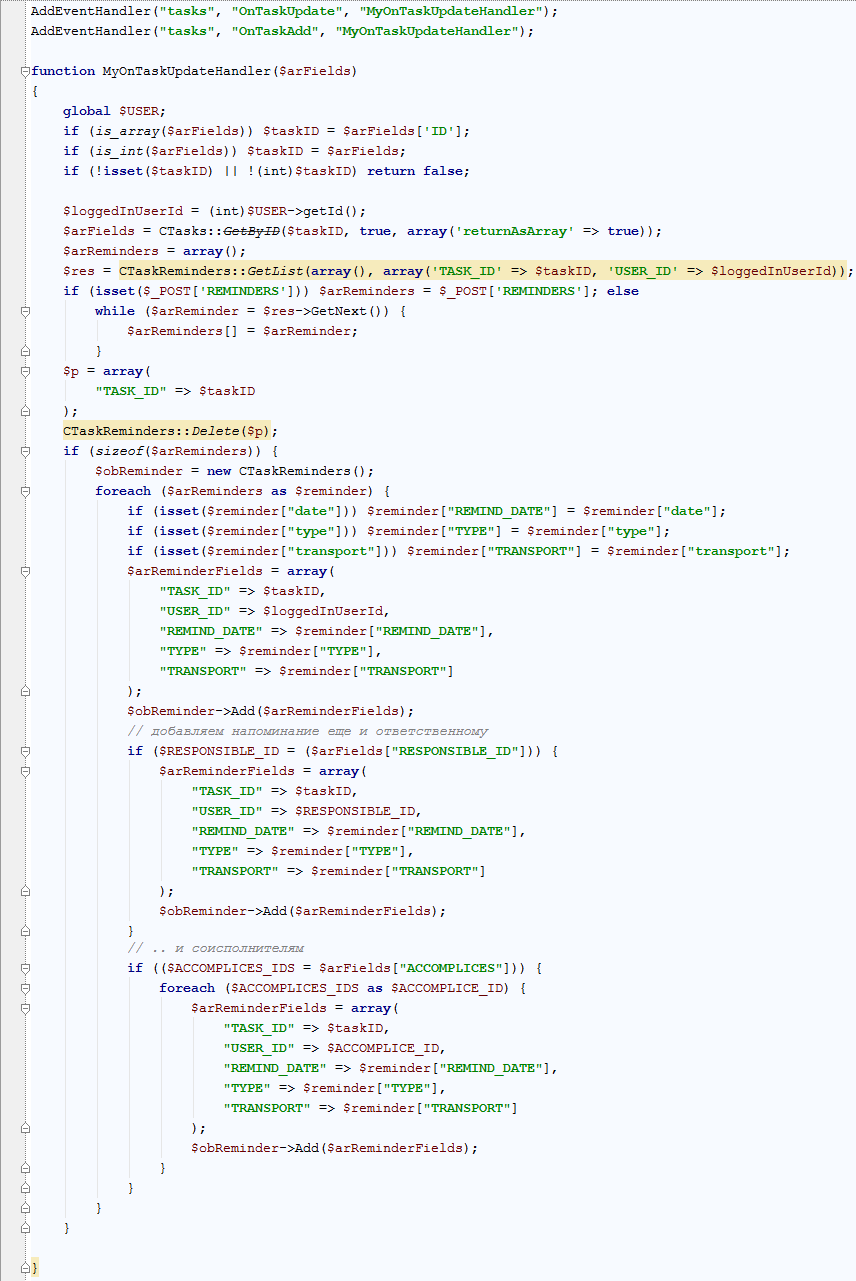
Task: Click sizeof function call
Action: (119, 451)
